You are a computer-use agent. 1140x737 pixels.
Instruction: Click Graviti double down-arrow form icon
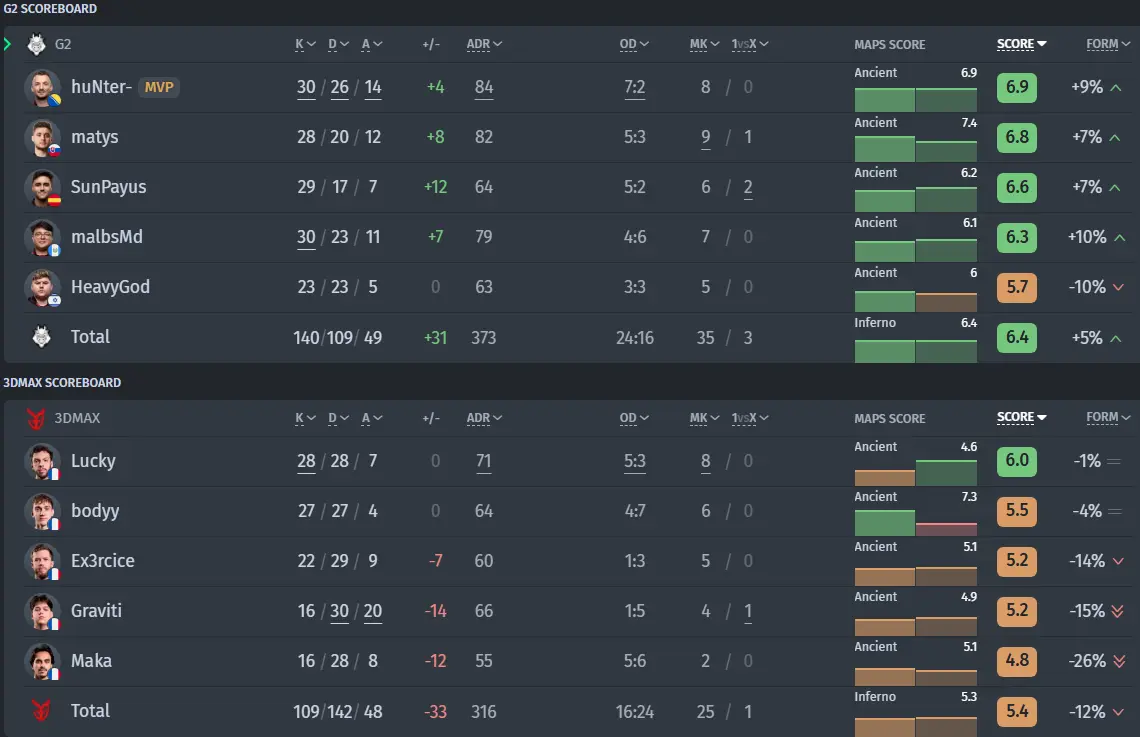(x=1118, y=611)
